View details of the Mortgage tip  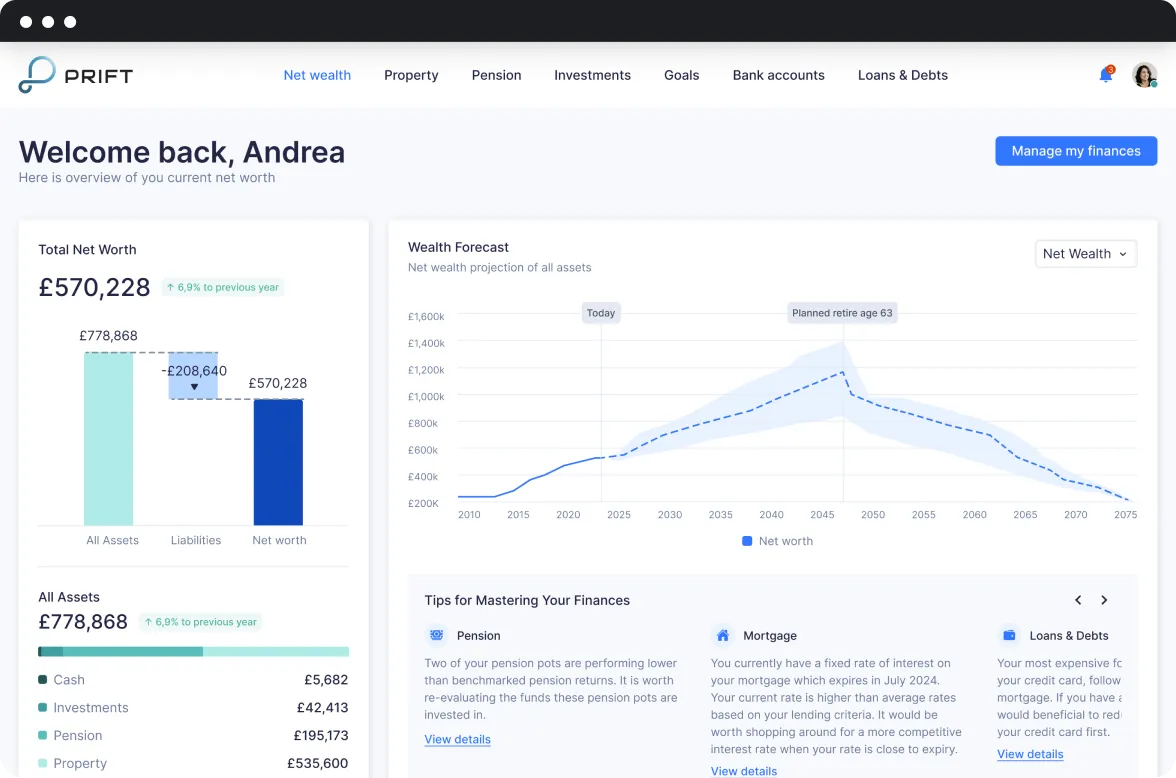click(x=744, y=770)
